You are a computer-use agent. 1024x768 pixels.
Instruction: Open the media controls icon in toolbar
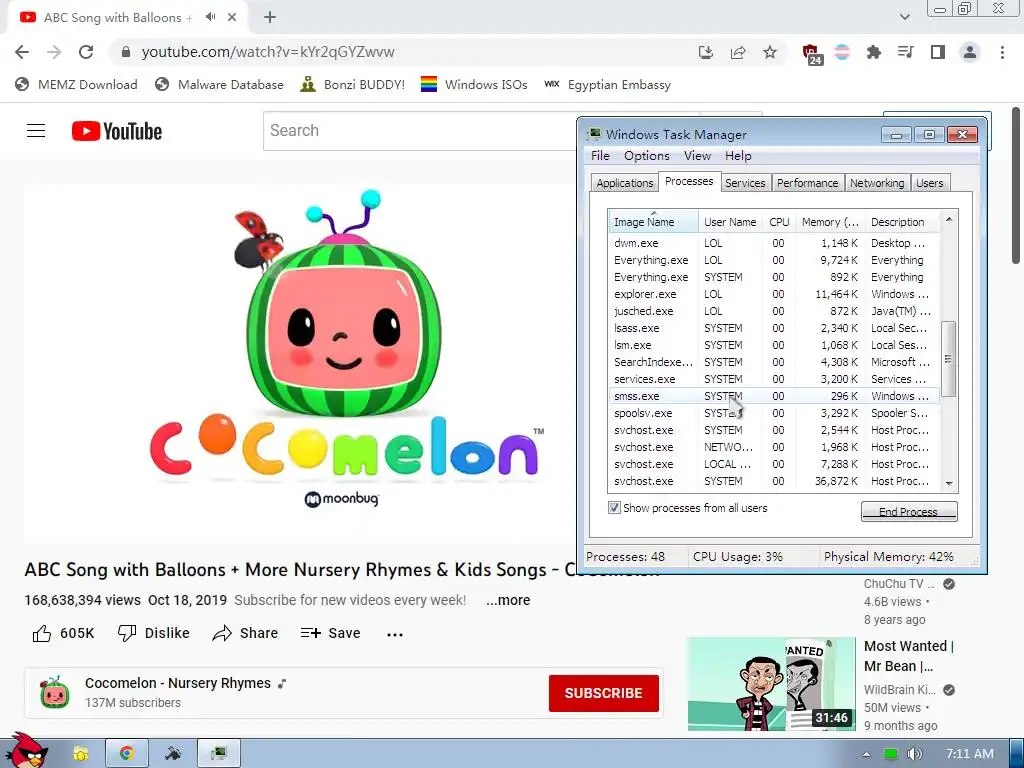click(905, 52)
